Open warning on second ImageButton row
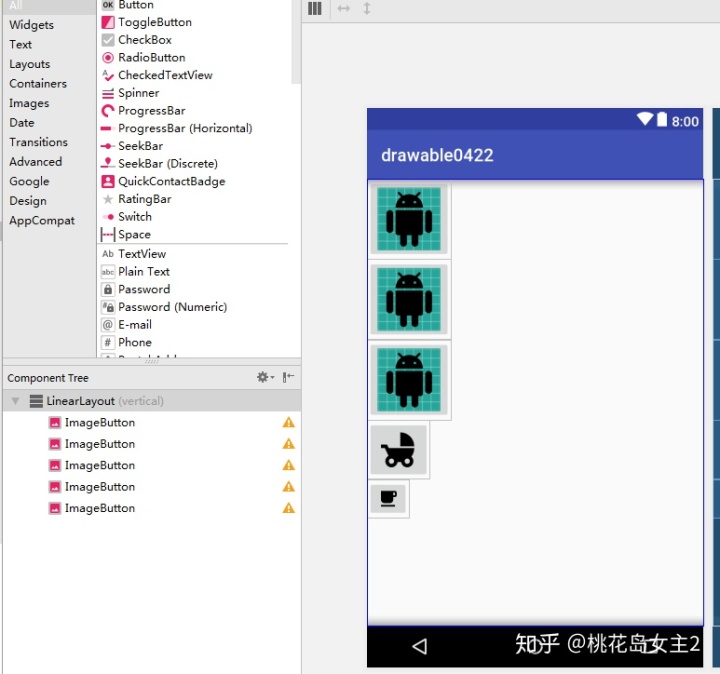The height and width of the screenshot is (674, 720). (x=288, y=444)
